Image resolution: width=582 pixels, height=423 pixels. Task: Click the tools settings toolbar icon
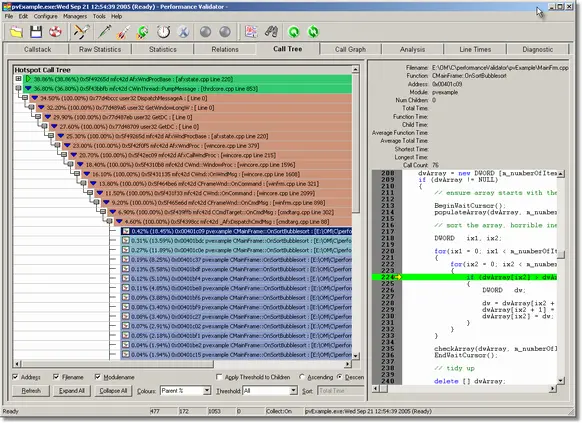coord(81,32)
